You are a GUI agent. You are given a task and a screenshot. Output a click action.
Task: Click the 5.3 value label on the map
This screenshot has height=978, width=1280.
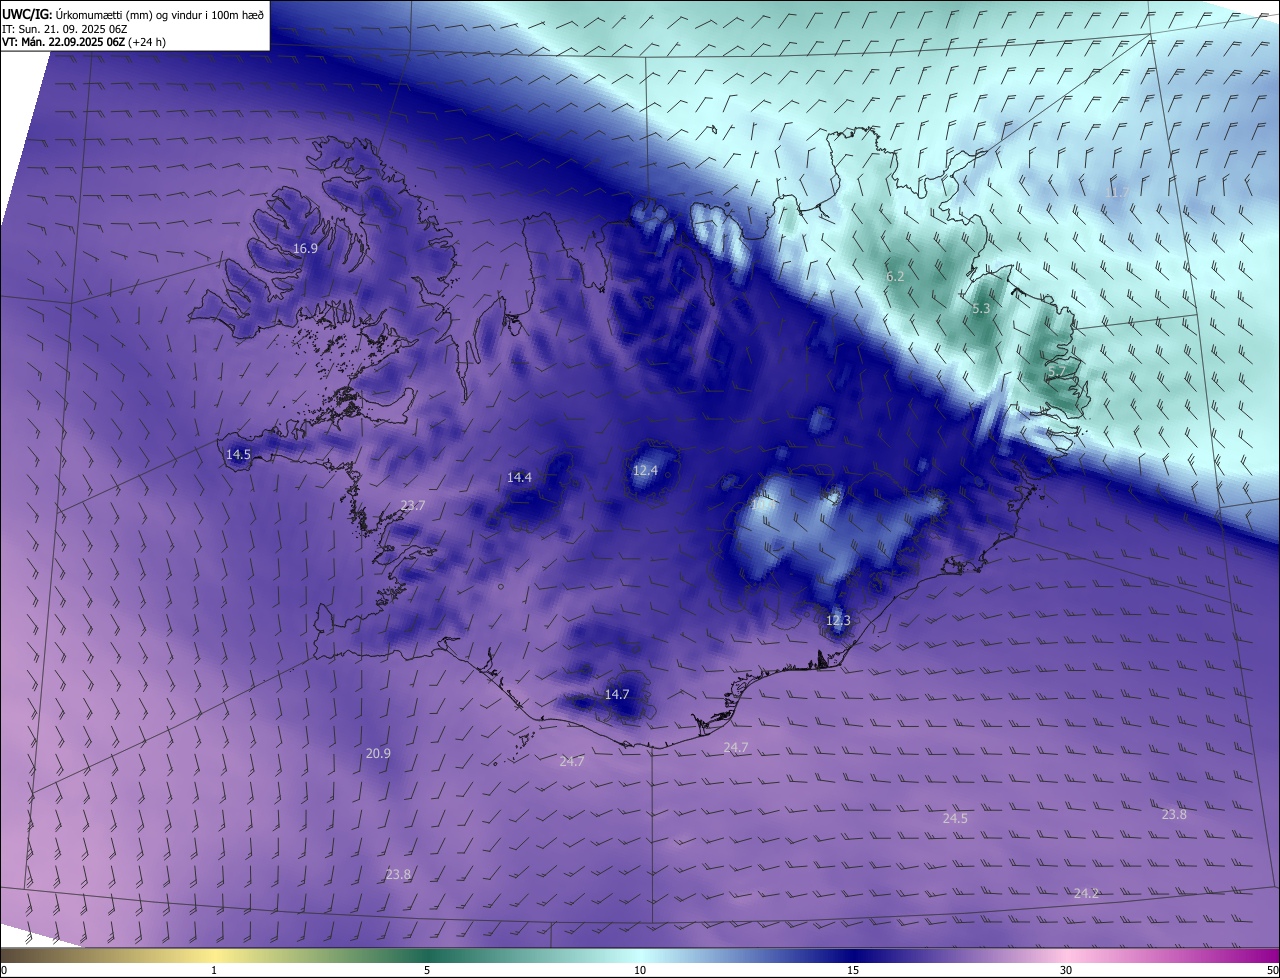pos(981,309)
